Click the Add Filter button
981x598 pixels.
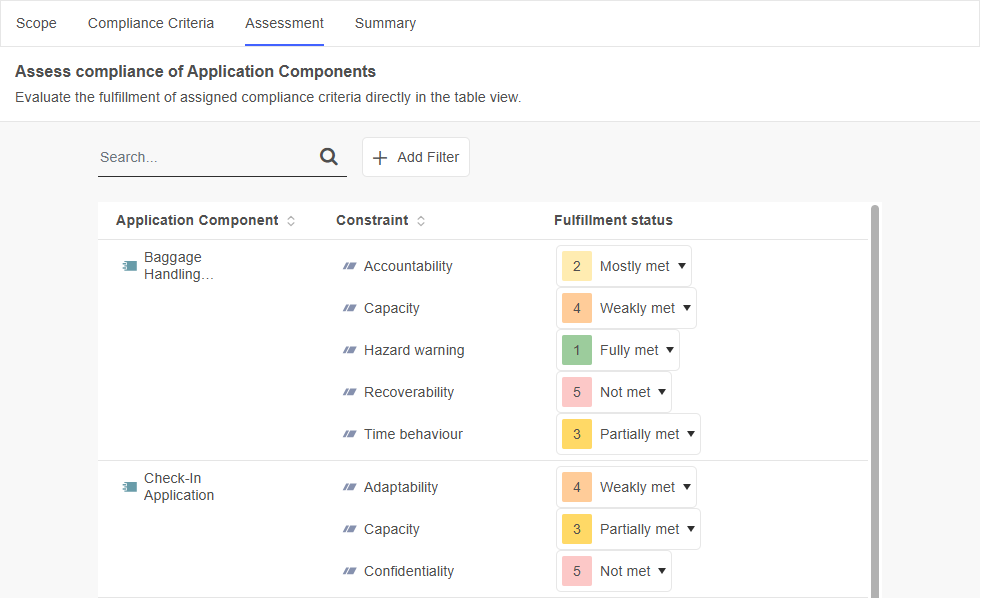[x=415, y=157]
